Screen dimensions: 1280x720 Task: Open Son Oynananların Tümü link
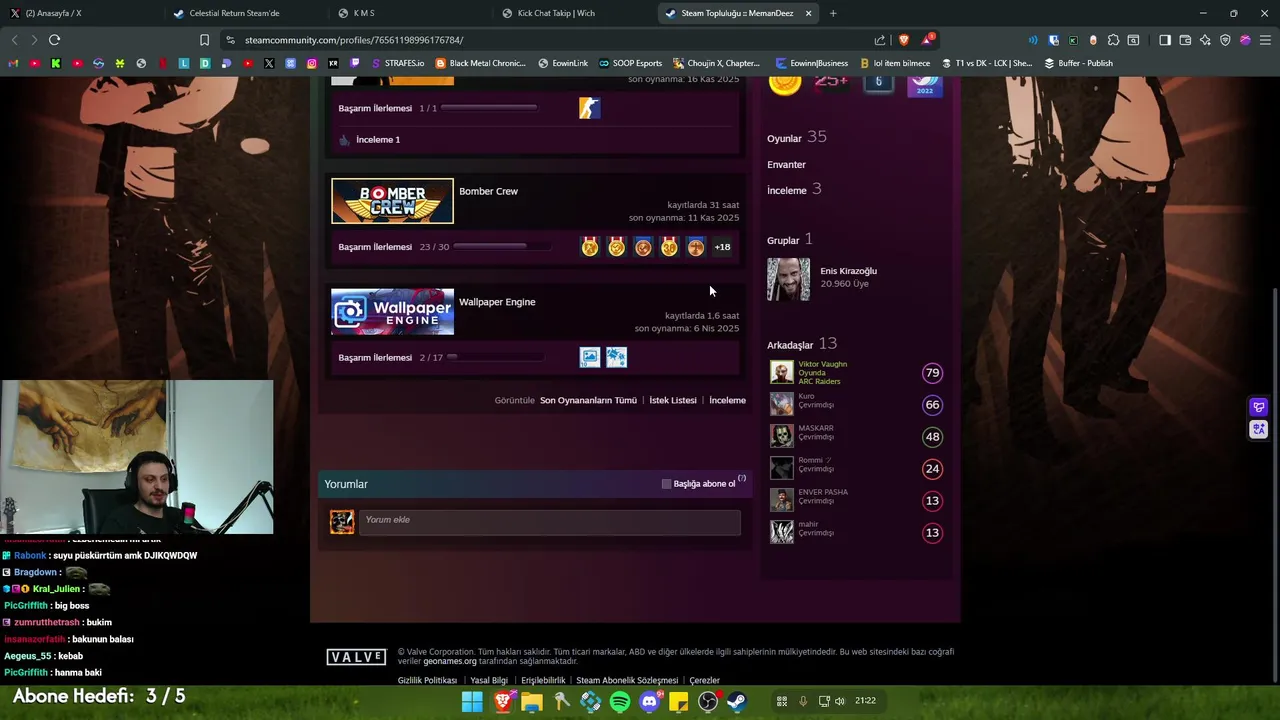pos(588,400)
